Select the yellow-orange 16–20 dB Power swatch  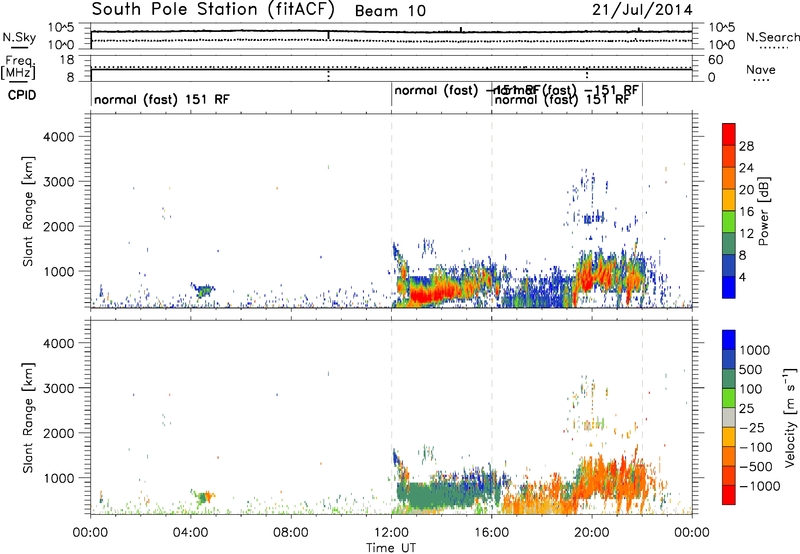(729, 199)
